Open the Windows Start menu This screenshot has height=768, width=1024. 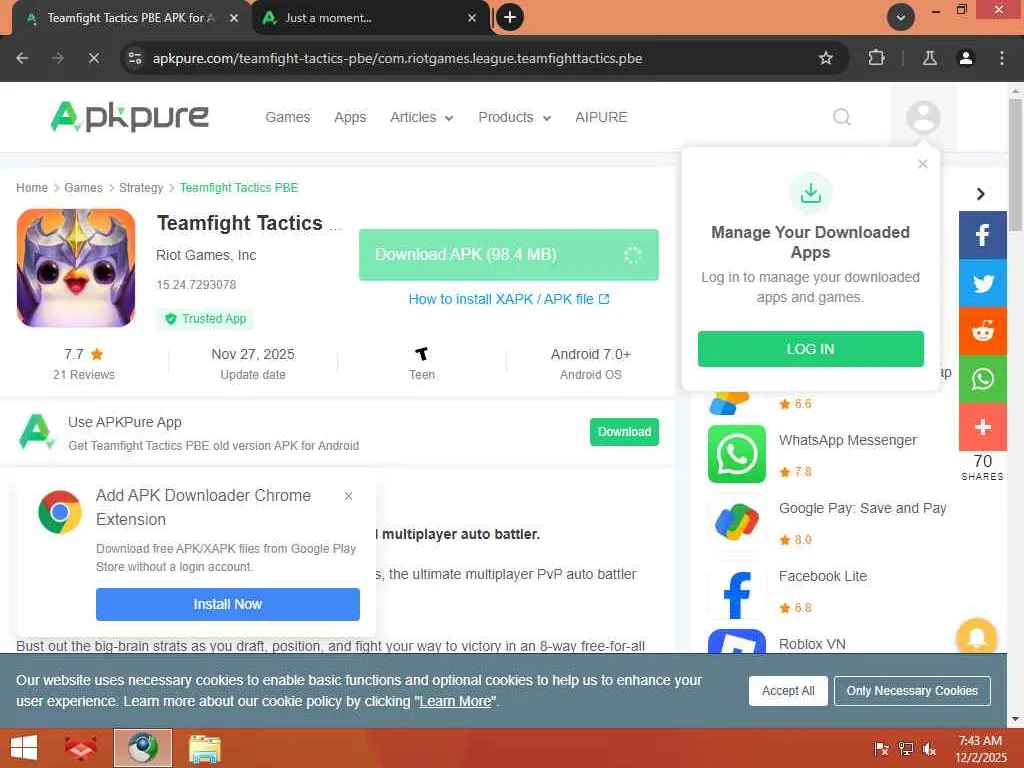pyautogui.click(x=24, y=748)
